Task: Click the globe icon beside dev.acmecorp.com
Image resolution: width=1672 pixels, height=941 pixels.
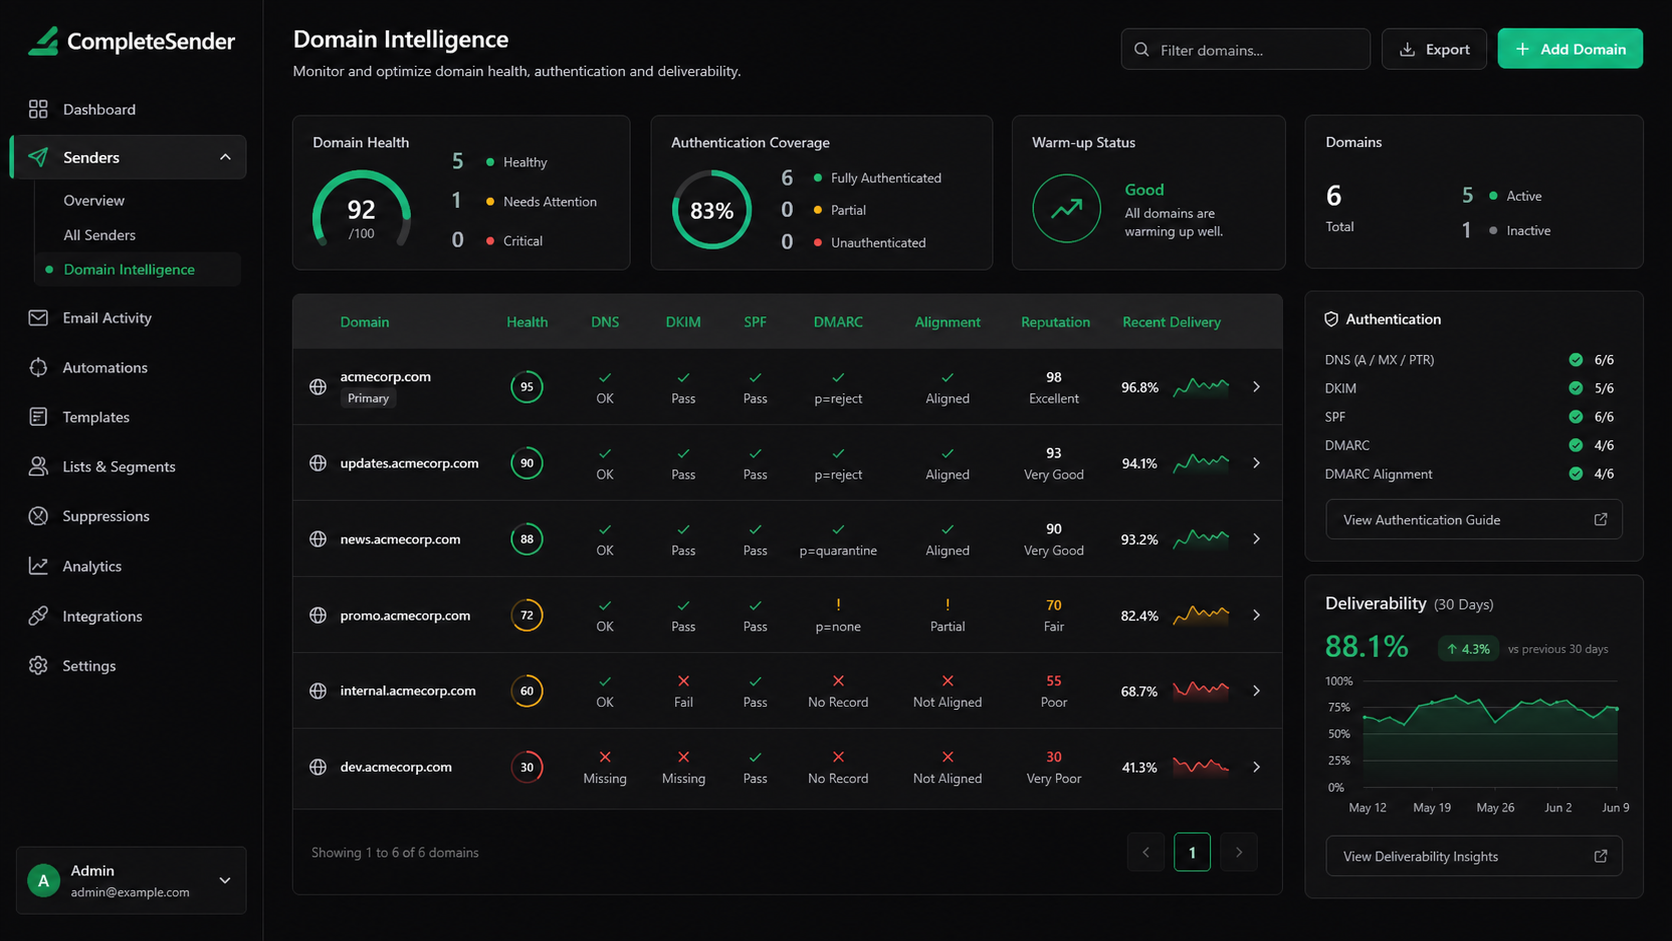Action: (318, 767)
